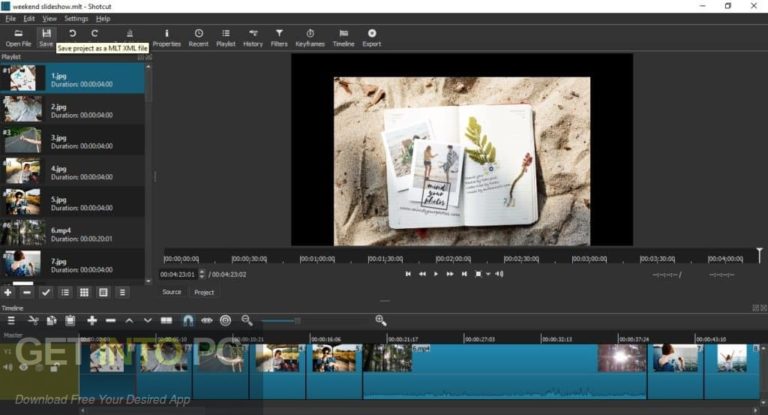The width and height of the screenshot is (768, 415).
Task: Append clip to timeline with plus icon
Action: point(92,320)
